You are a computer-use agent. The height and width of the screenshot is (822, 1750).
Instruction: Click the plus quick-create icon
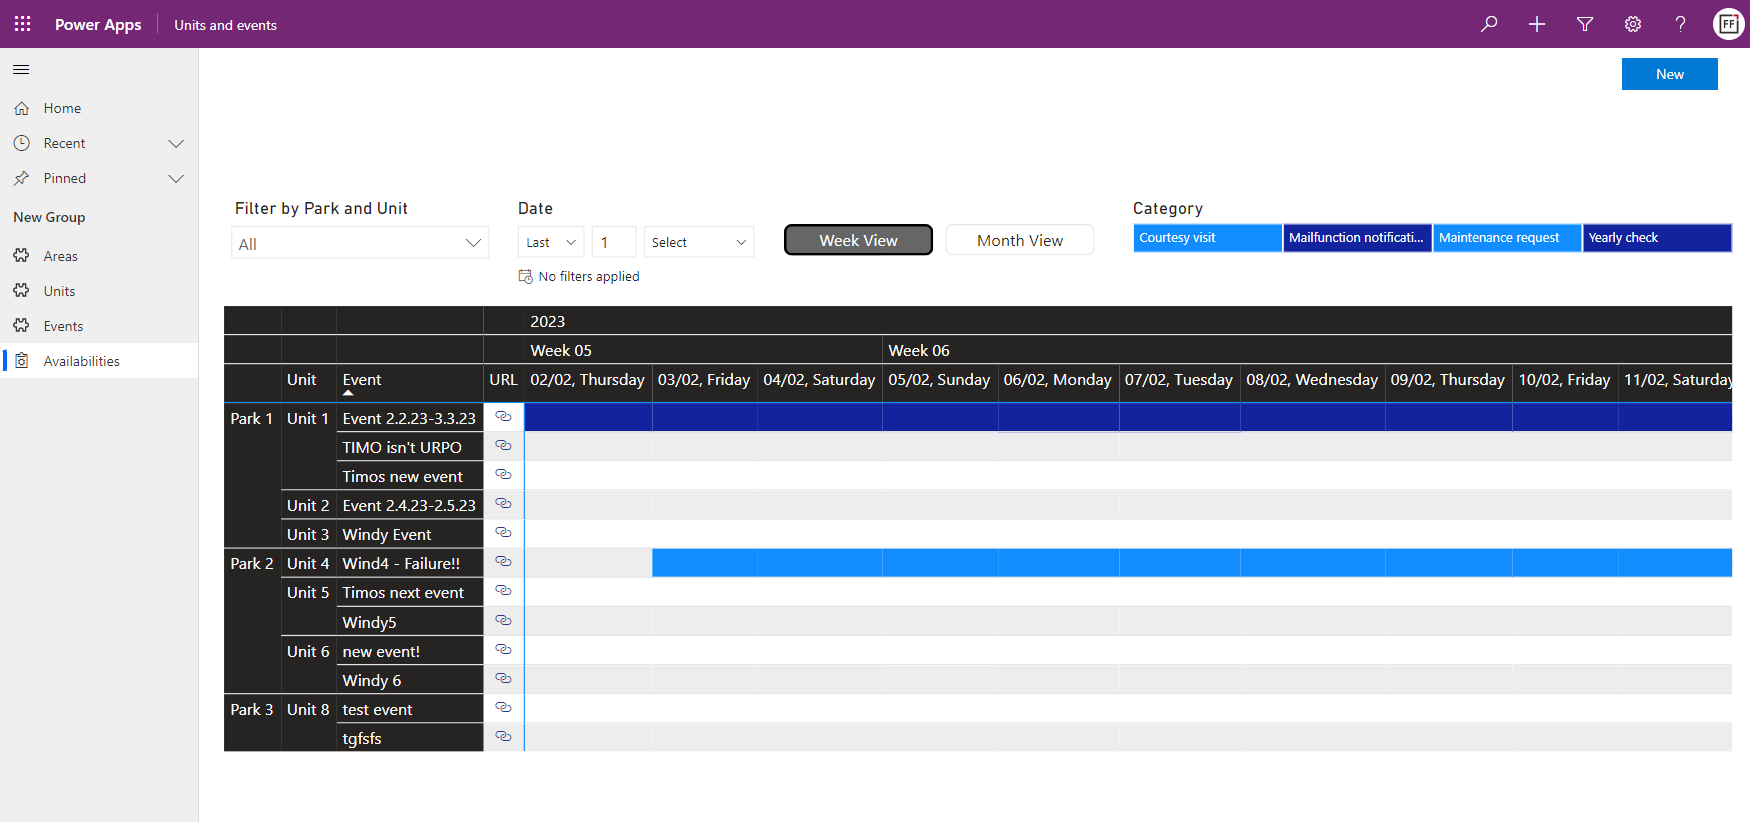[x=1537, y=24]
